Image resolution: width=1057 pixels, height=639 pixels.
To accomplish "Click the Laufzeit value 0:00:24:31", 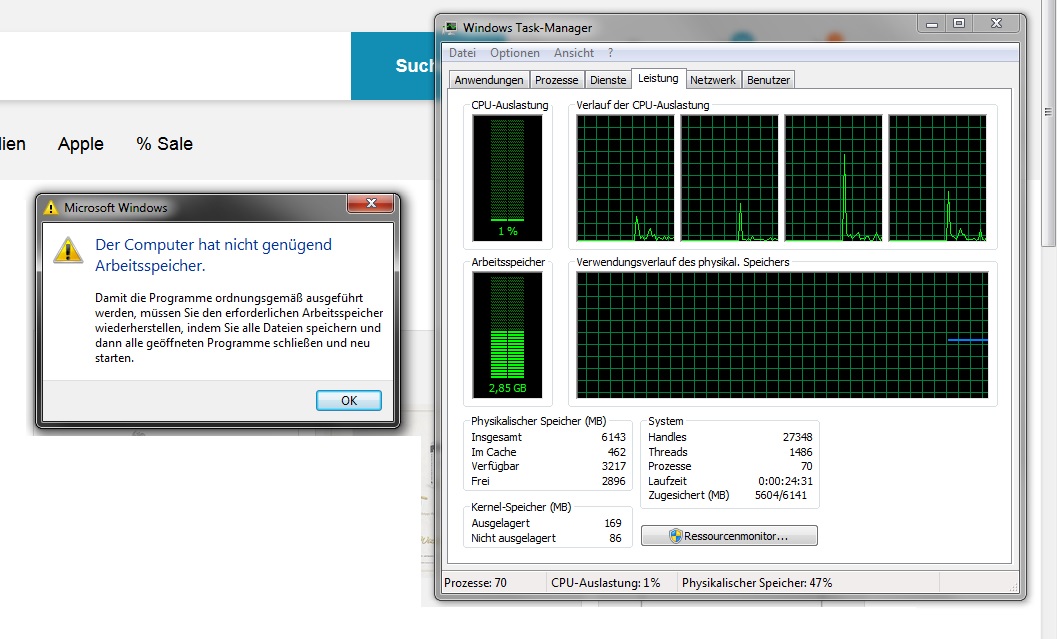I will pos(785,481).
